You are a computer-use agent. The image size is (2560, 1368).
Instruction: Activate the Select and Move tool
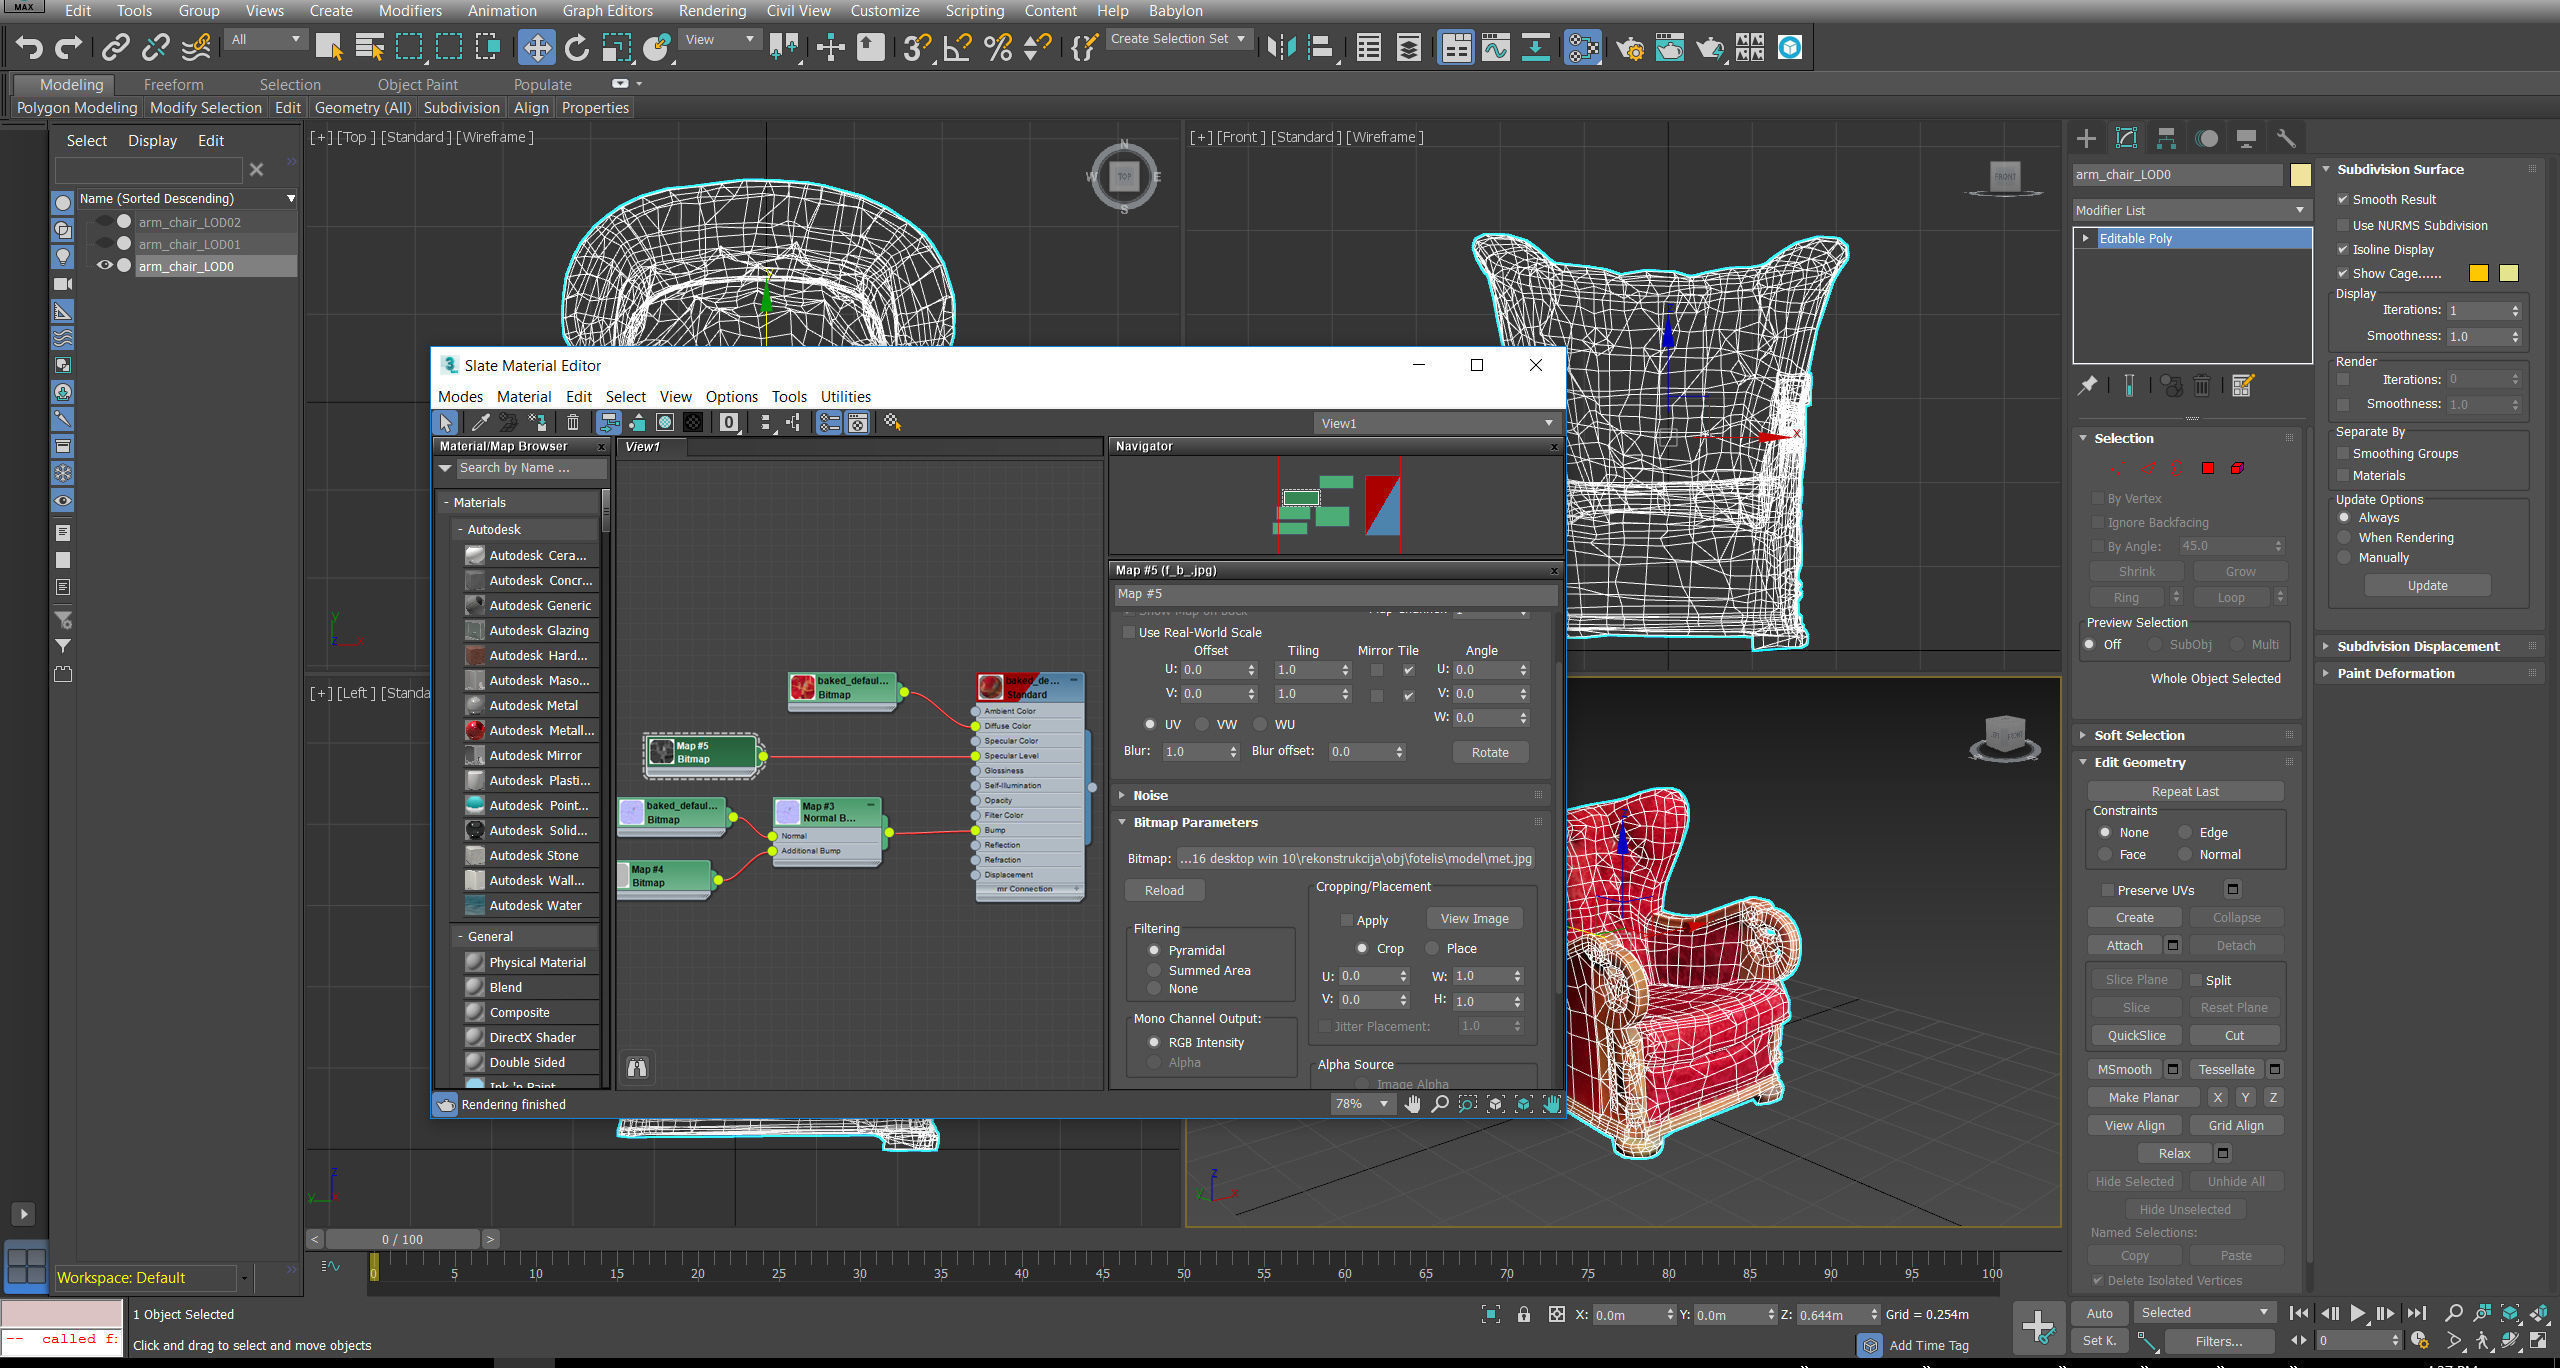coord(537,47)
